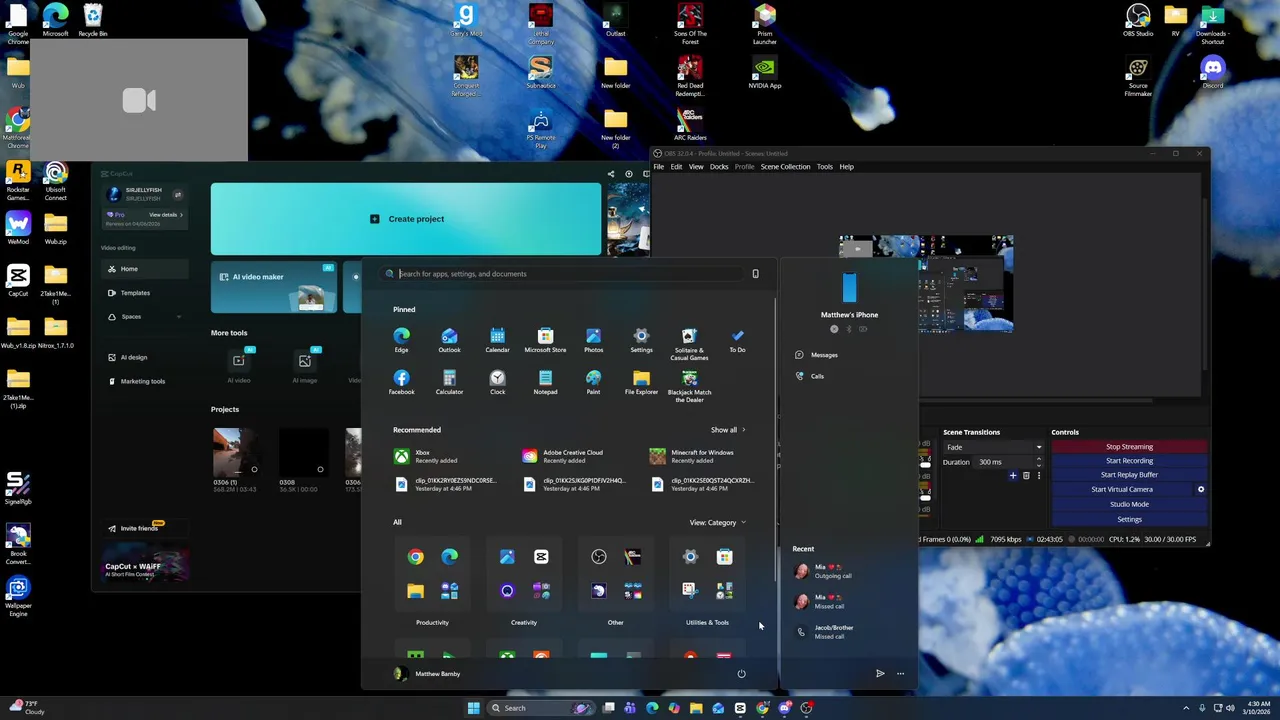Open Blackjack Match the Dealer
Screen dimensions: 1280x720
(x=689, y=386)
